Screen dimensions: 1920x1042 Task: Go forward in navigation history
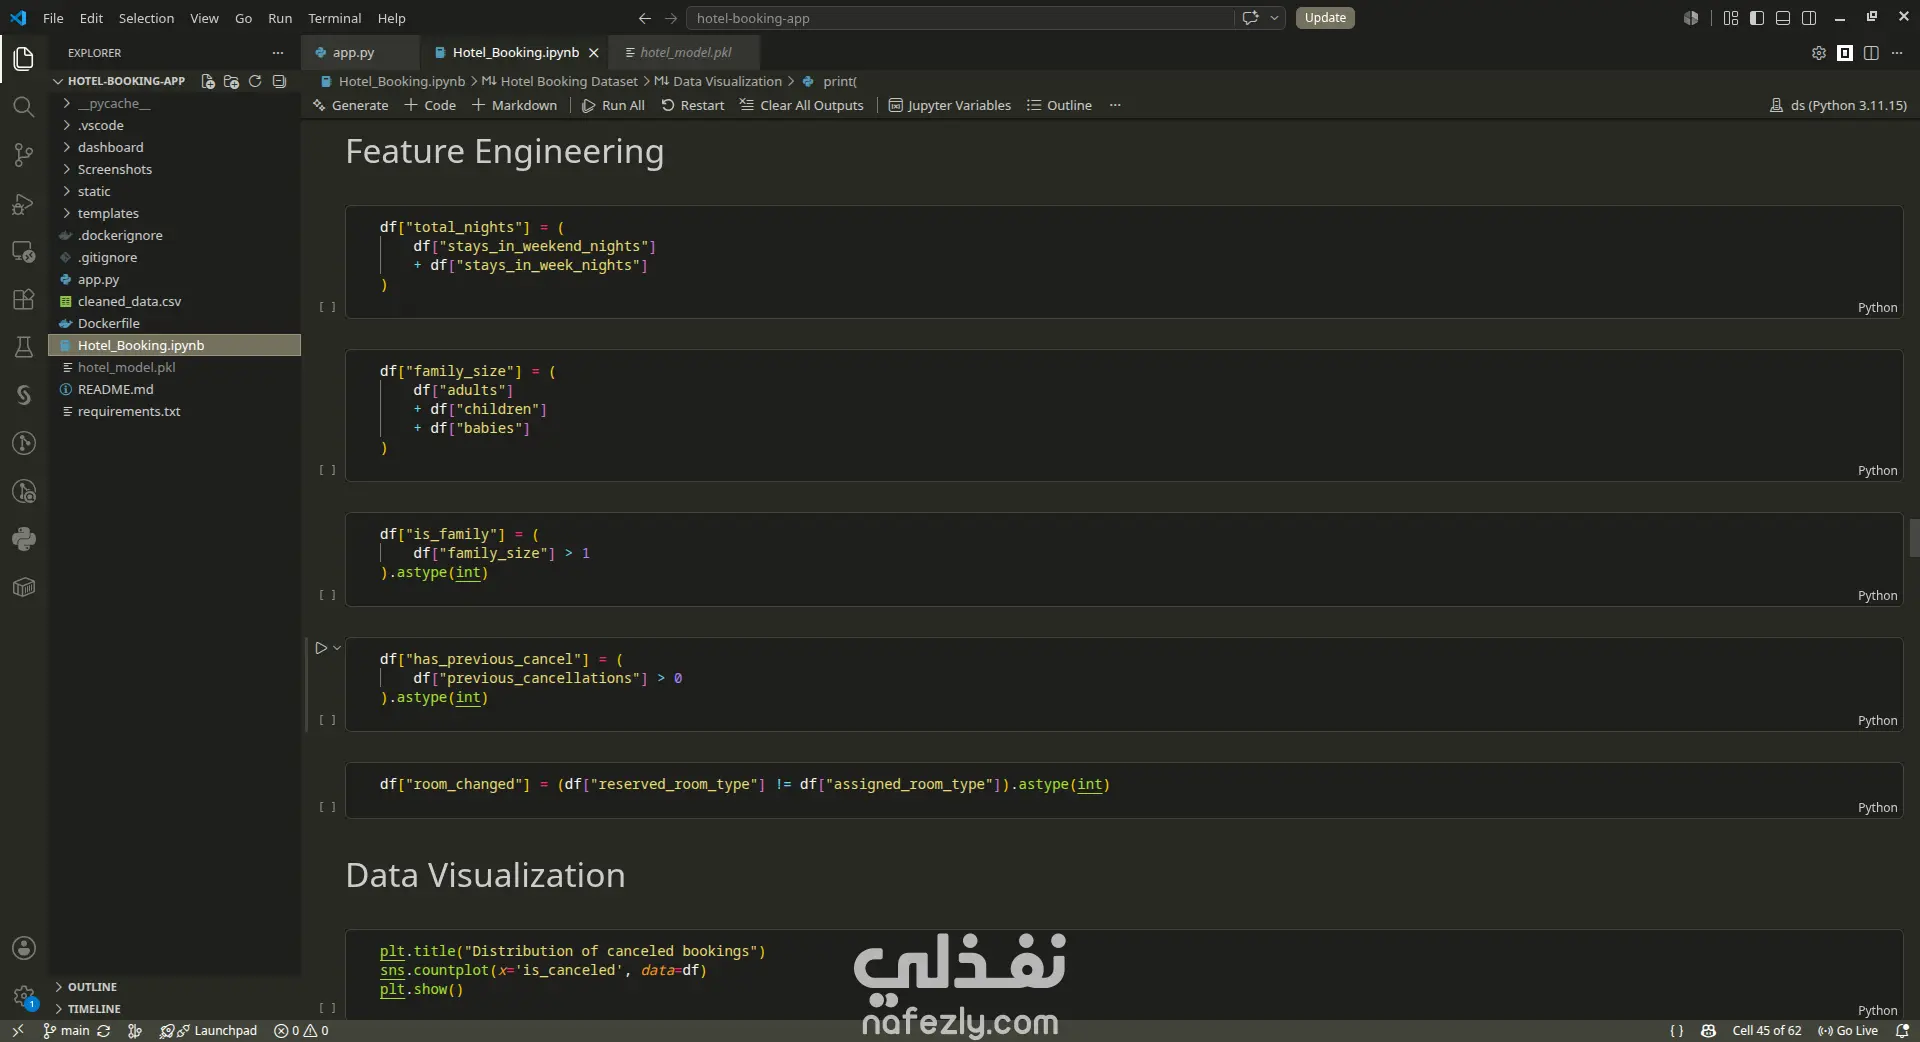[x=671, y=18]
